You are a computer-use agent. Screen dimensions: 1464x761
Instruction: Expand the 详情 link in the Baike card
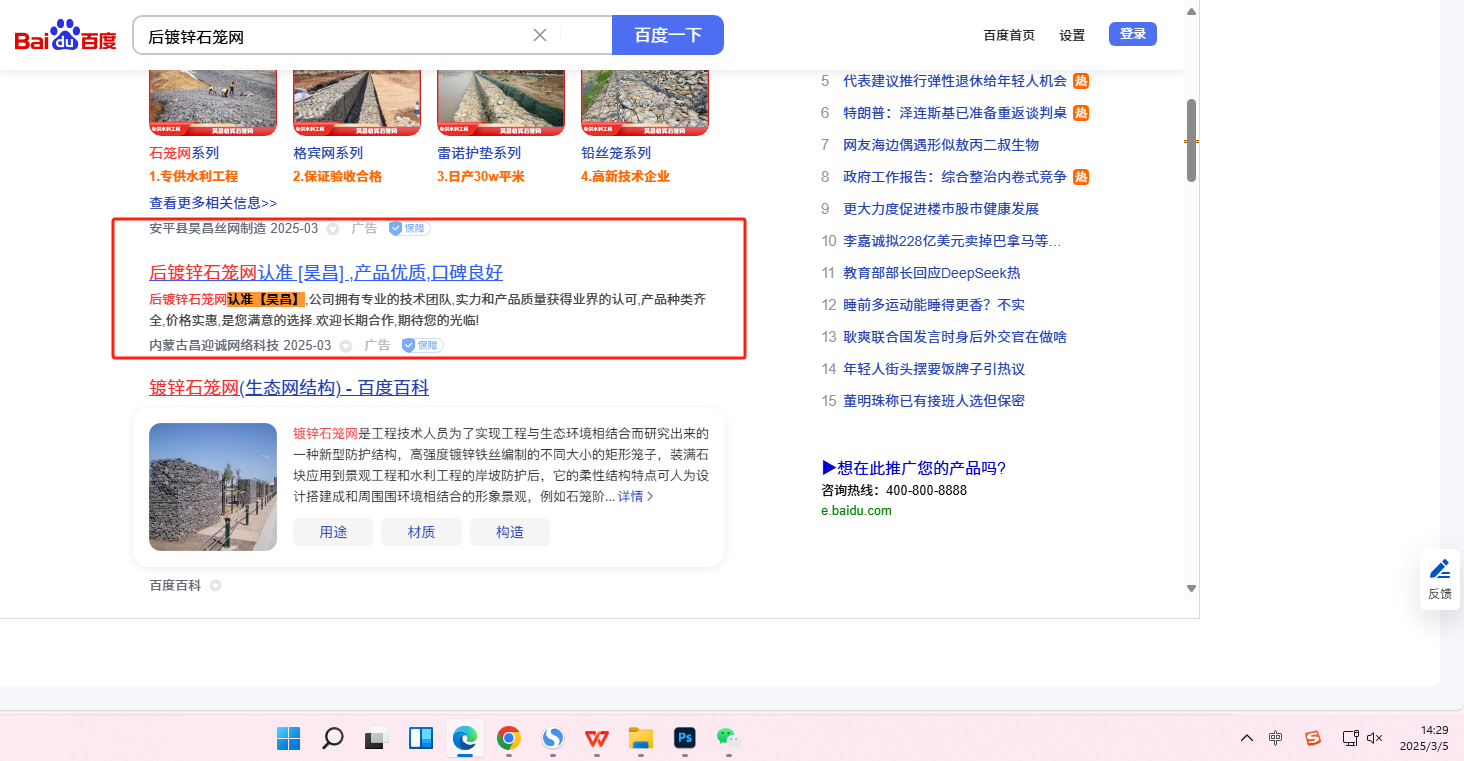pyautogui.click(x=636, y=496)
